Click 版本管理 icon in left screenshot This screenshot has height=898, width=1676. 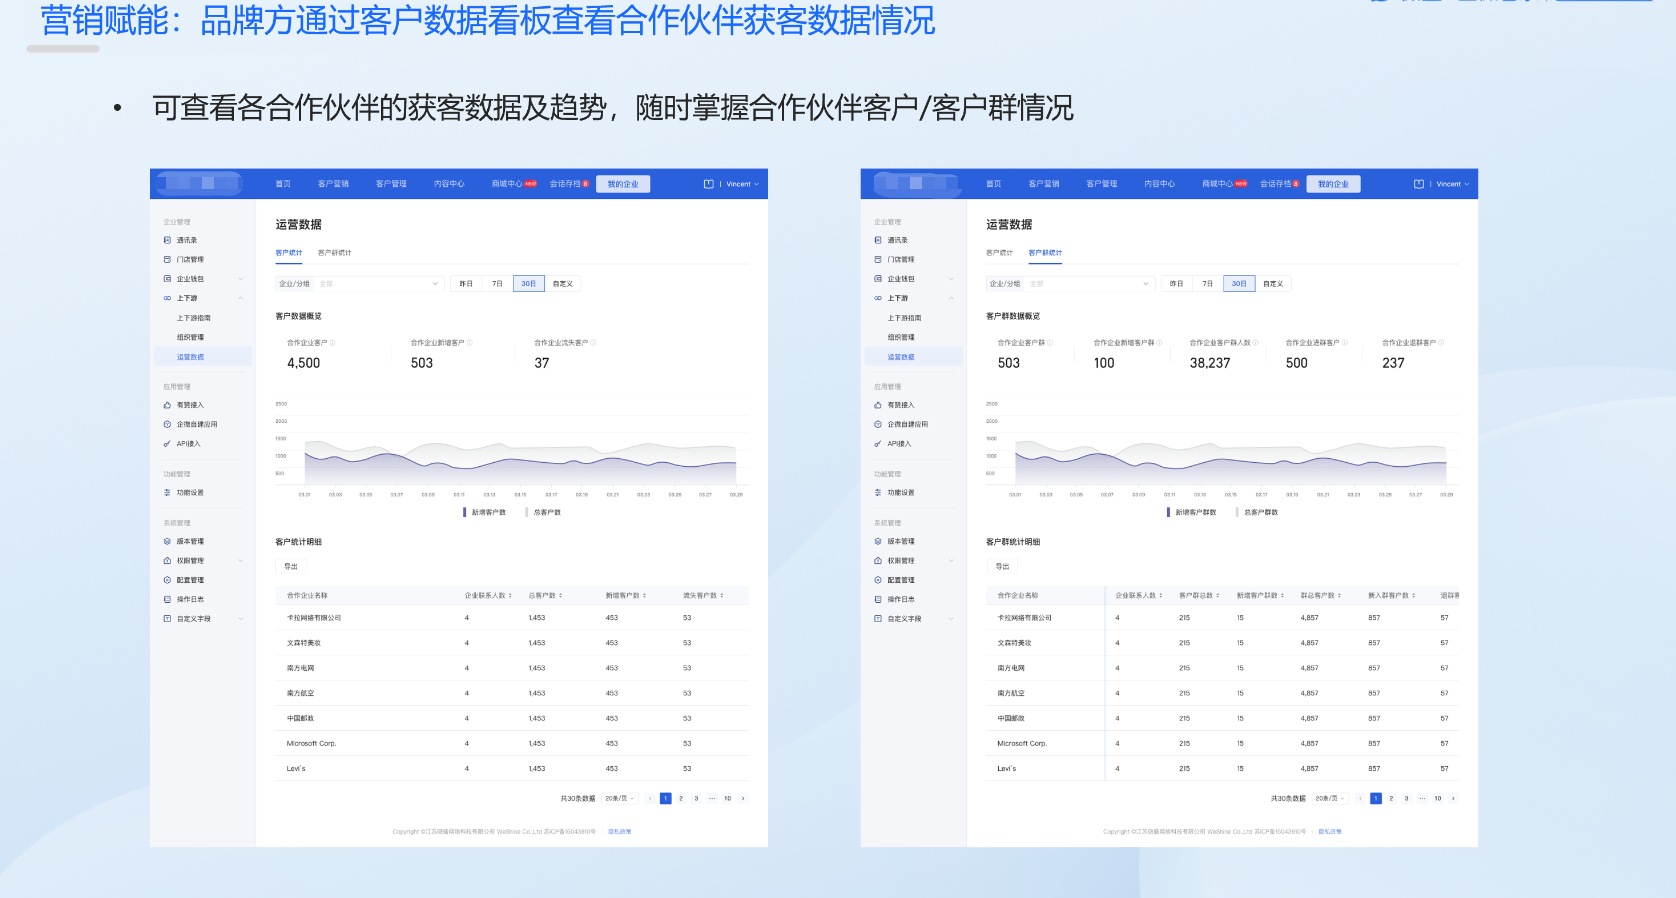(167, 541)
